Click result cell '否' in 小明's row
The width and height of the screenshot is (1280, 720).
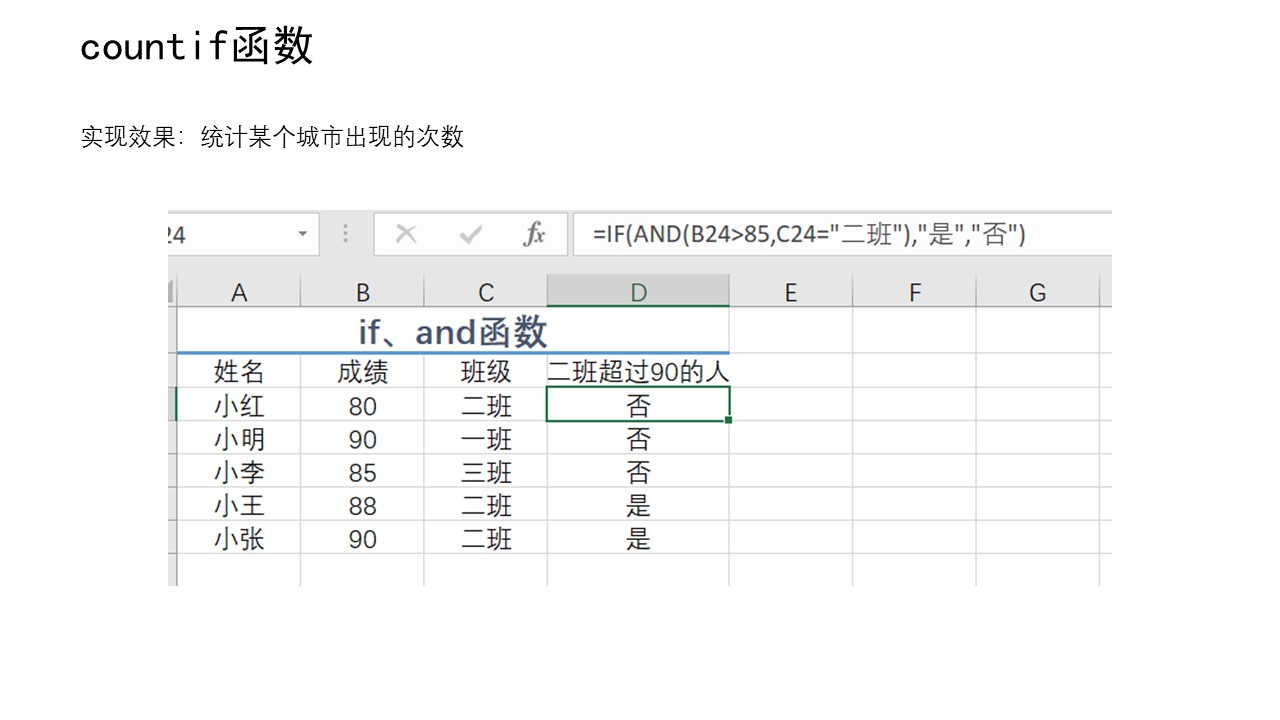pos(638,439)
